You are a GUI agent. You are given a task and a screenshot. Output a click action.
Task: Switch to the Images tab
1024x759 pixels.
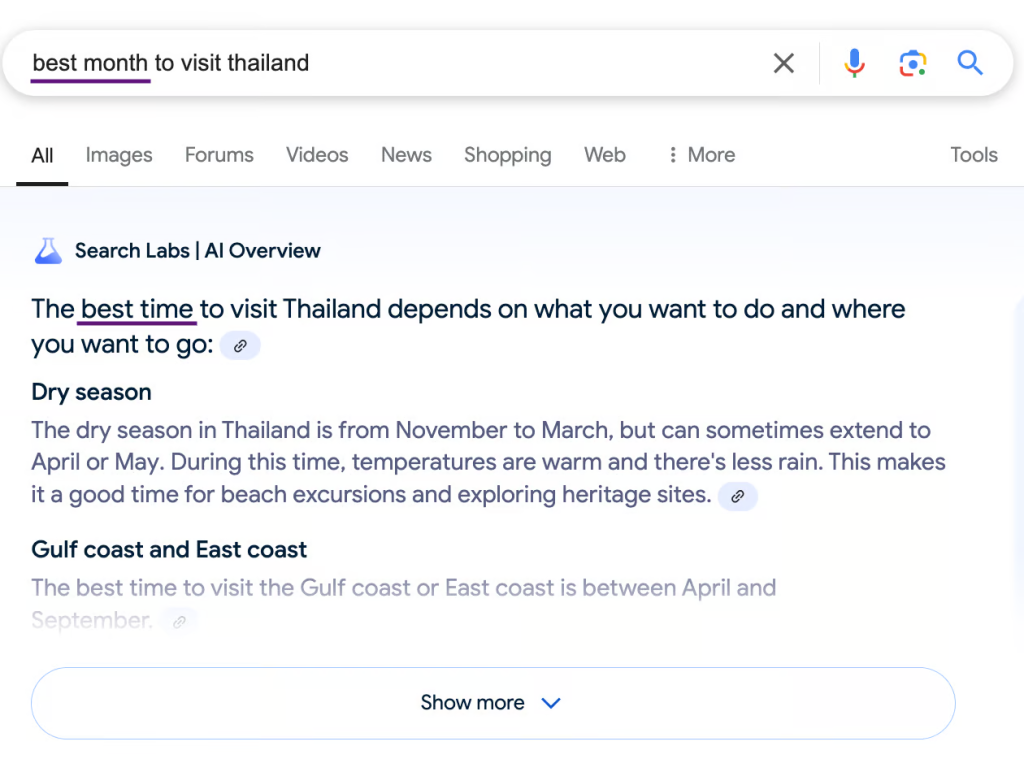[119, 155]
